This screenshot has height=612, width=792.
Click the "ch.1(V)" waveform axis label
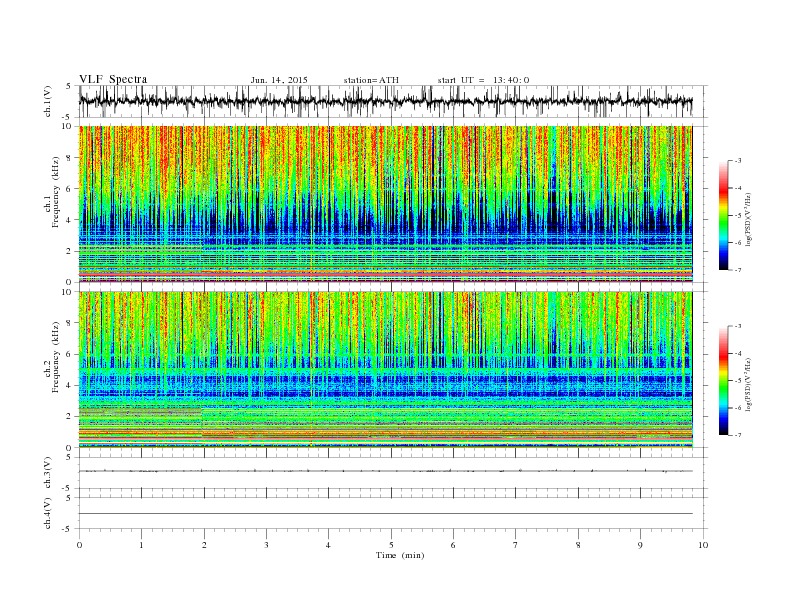click(47, 101)
